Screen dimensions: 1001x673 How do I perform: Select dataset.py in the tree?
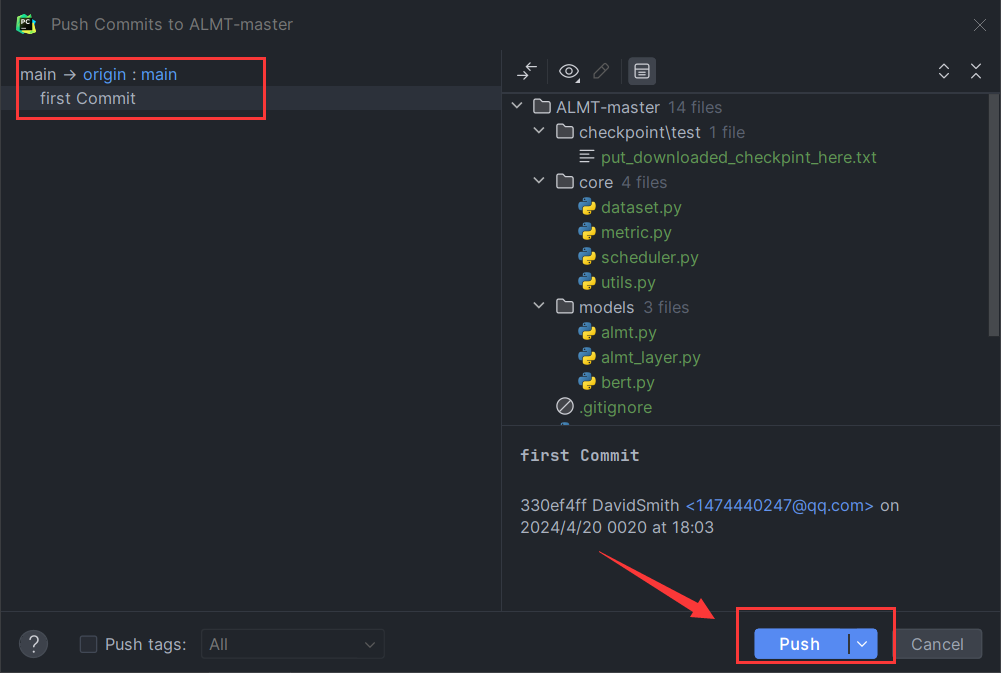(x=641, y=208)
